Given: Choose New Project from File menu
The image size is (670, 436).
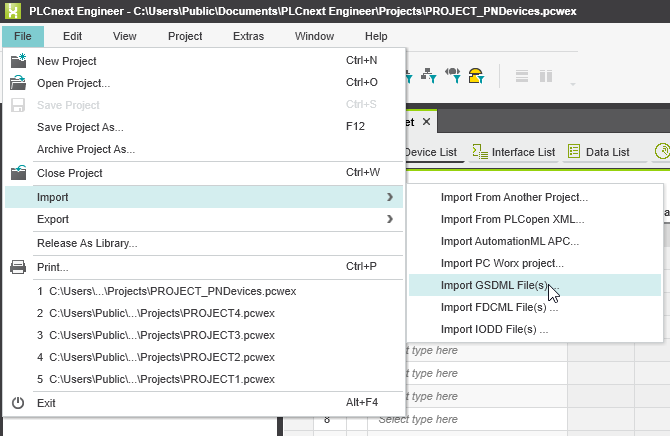Looking at the screenshot, I should [x=204, y=61].
